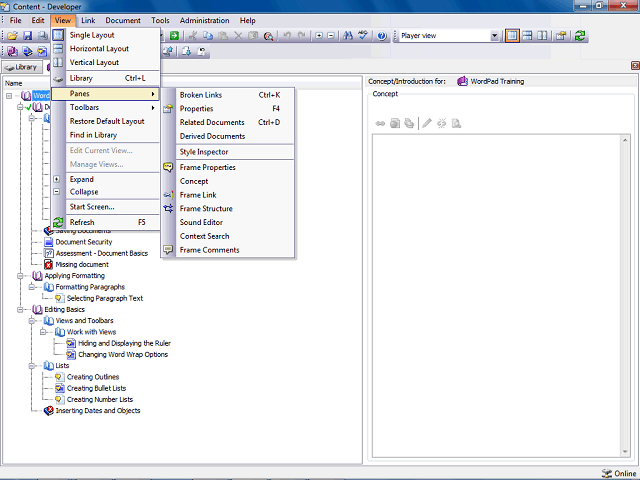This screenshot has height=480, width=640.
Task: Click the Collapse minus toolbar icon
Action: click(331, 36)
